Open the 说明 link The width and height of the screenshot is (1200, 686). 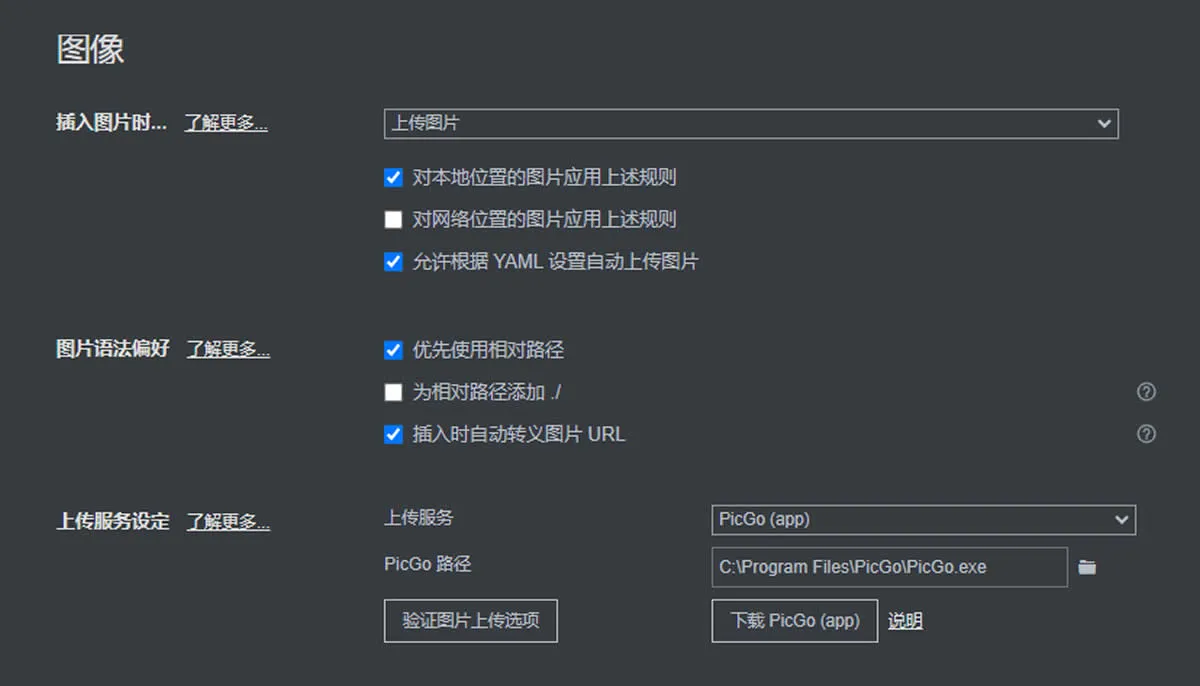[905, 621]
